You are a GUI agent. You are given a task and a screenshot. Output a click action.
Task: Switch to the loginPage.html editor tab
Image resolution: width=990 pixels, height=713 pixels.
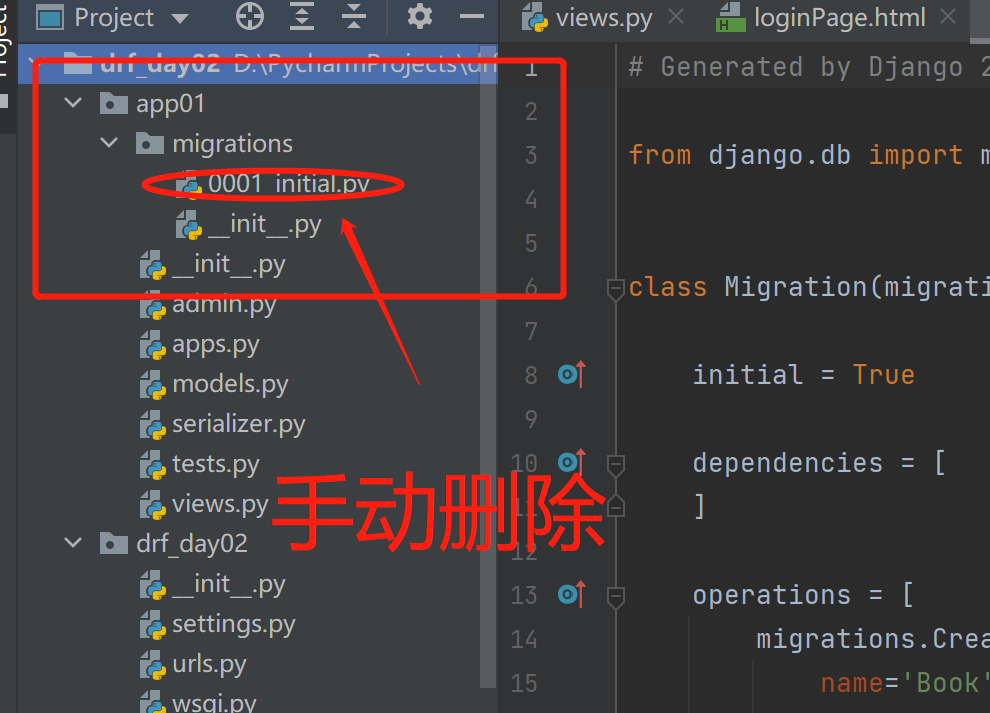point(821,18)
